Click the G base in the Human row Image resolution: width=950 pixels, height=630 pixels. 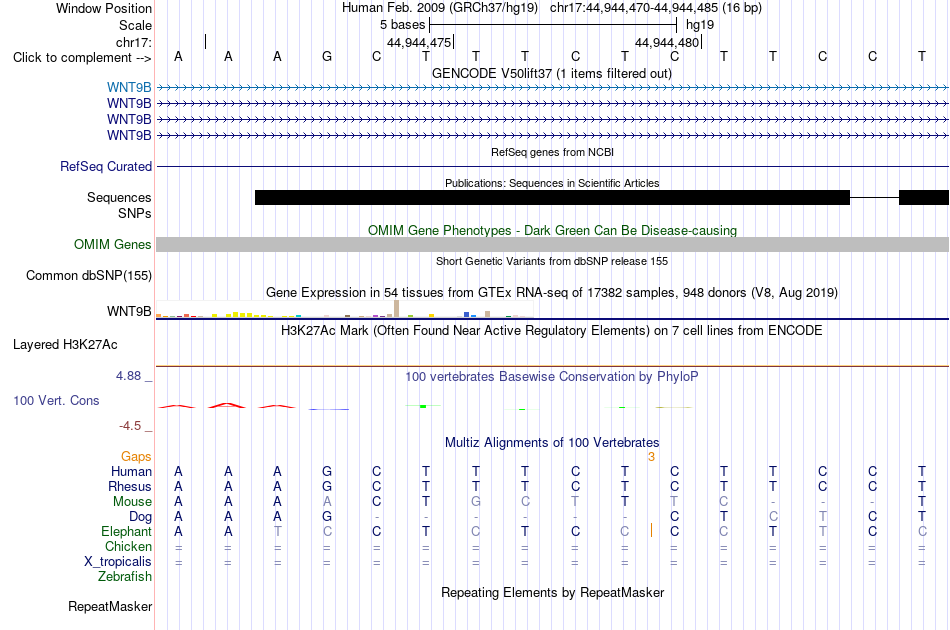click(x=327, y=471)
